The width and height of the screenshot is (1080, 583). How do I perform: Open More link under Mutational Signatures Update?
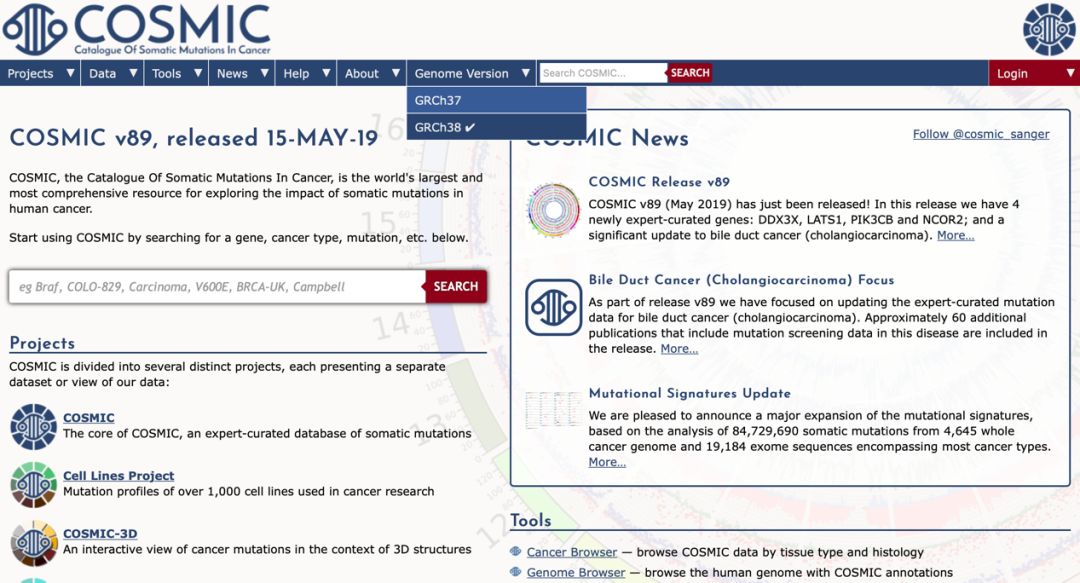point(607,462)
